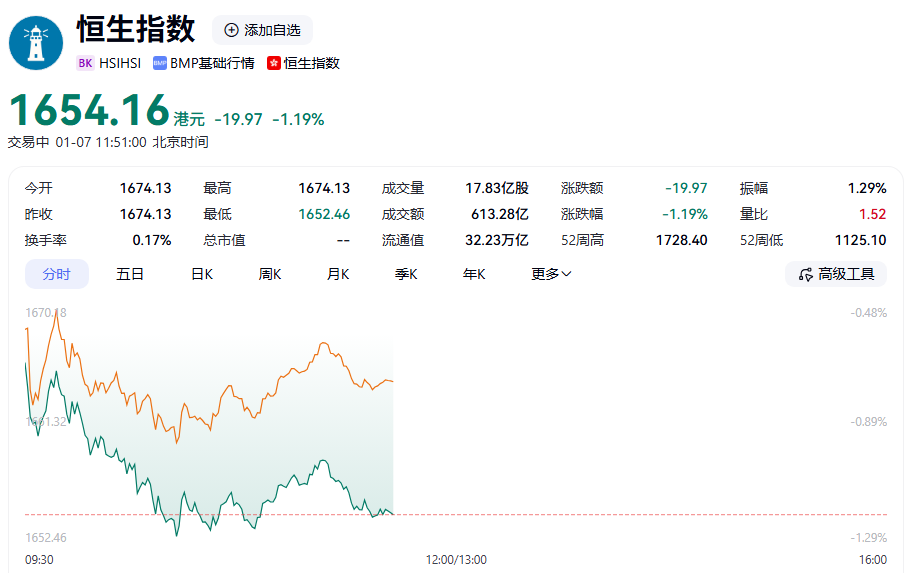Add 恒生指数 to watchlist
The image size is (914, 573).
pyautogui.click(x=263, y=30)
